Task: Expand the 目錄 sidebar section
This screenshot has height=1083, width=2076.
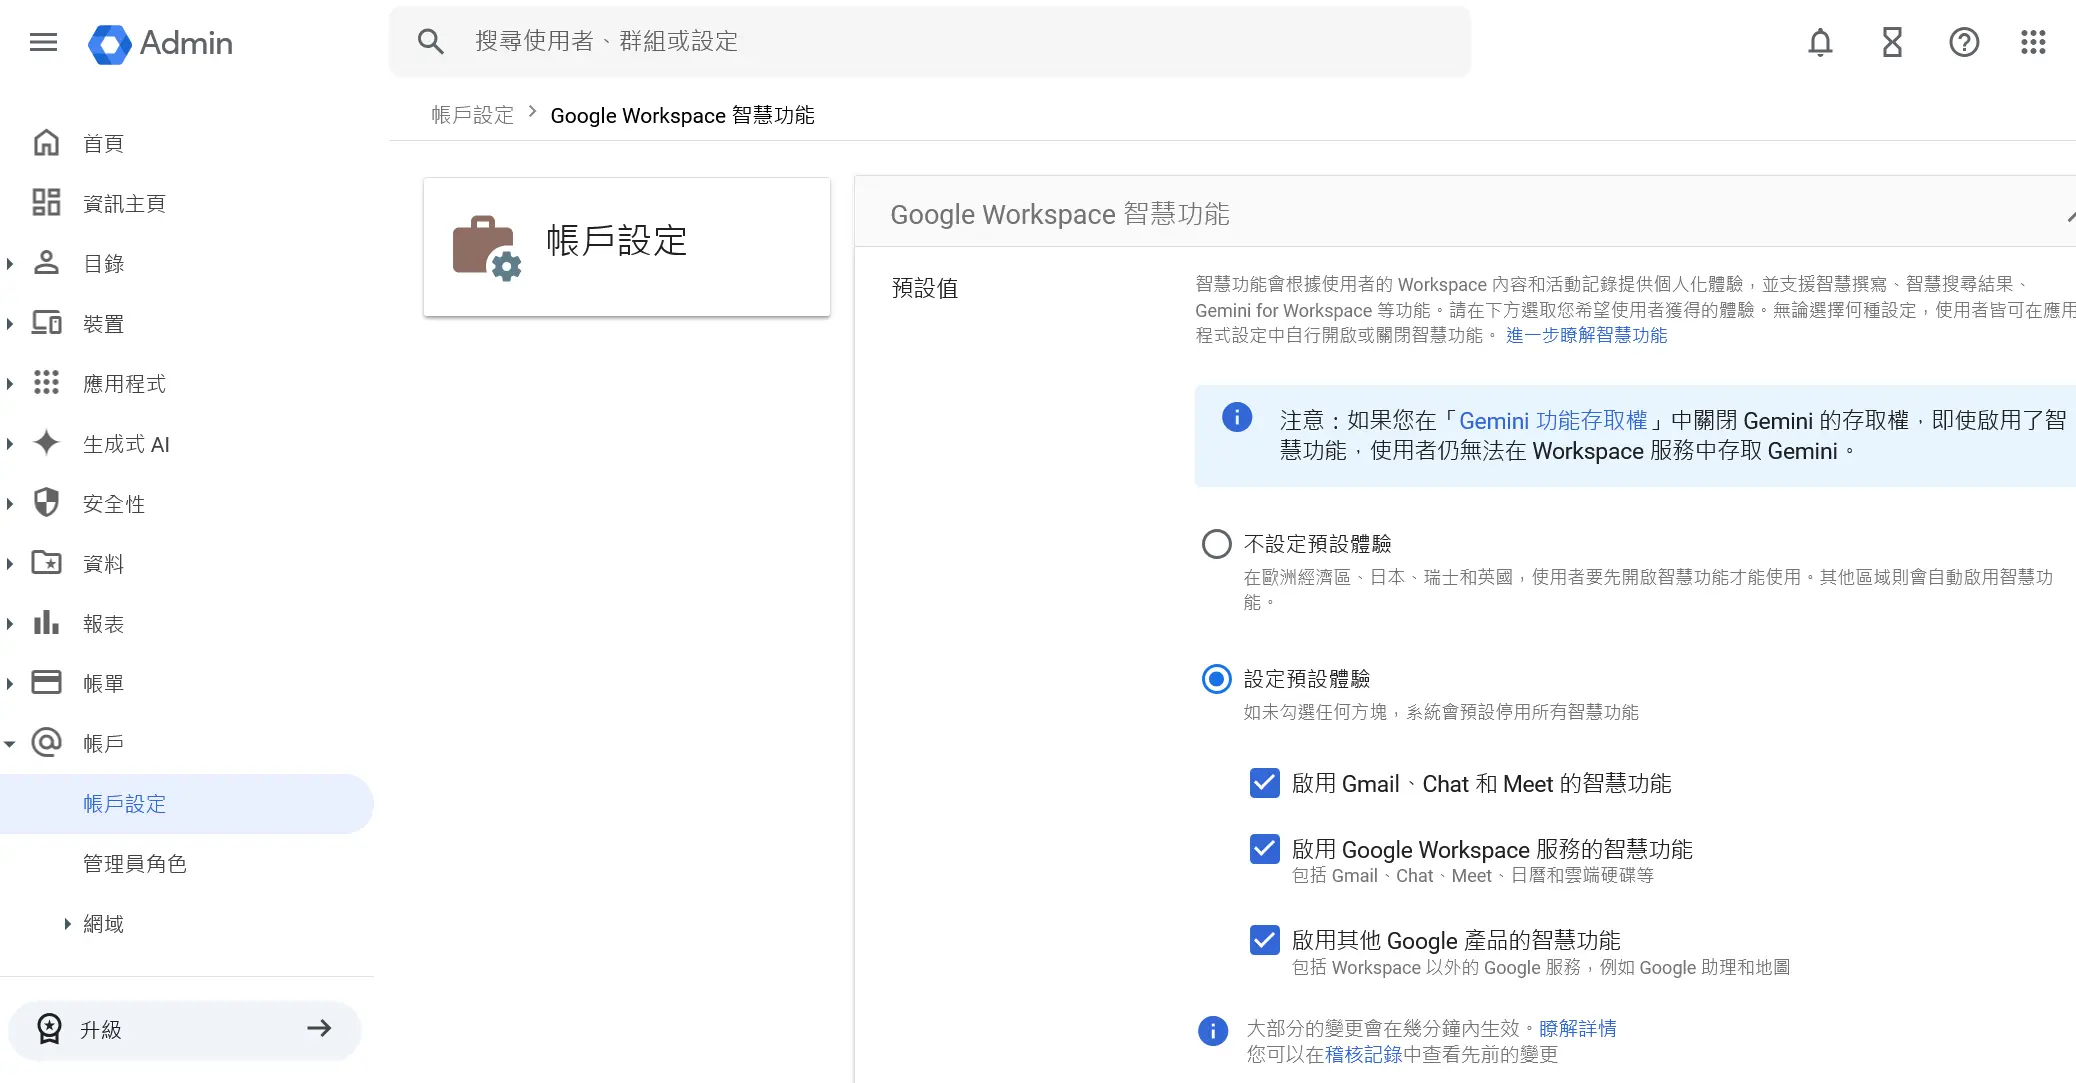Action: click(10, 264)
